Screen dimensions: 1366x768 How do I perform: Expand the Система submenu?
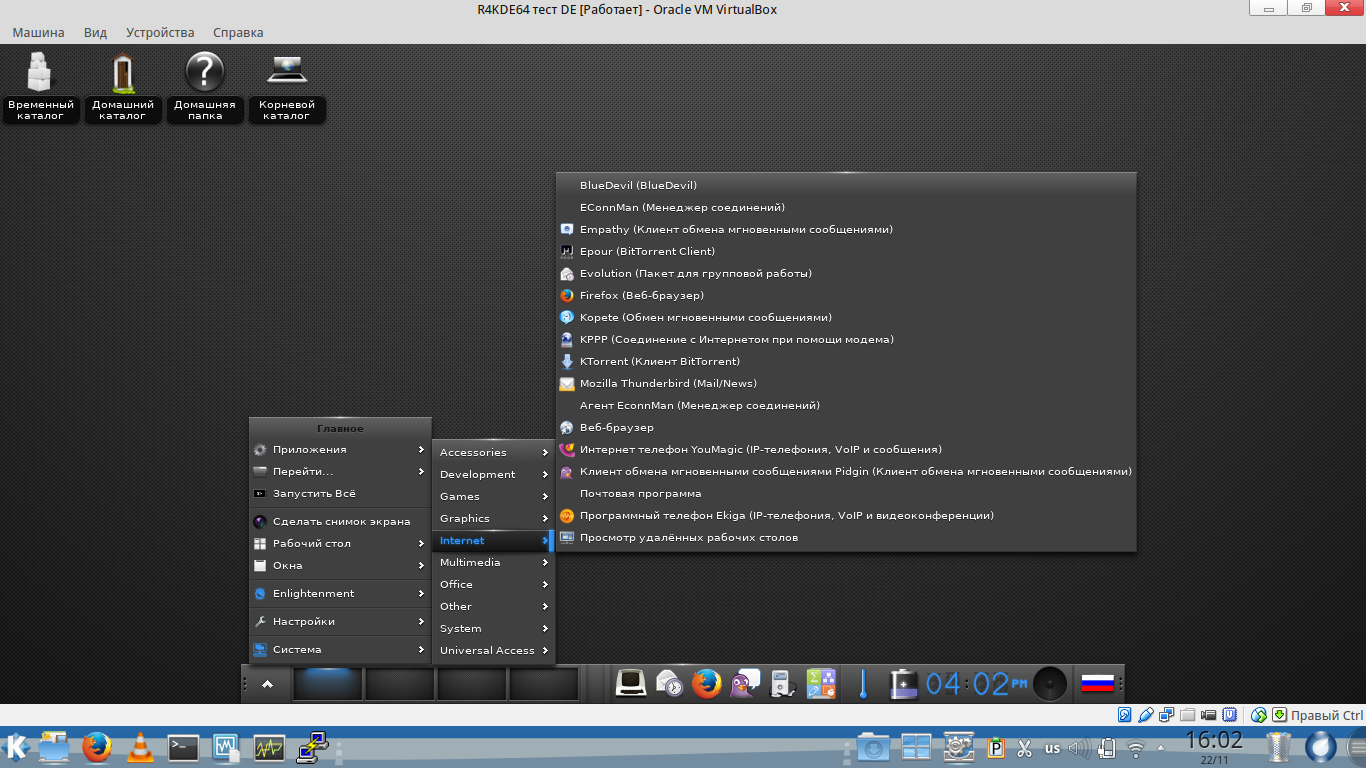pyautogui.click(x=340, y=650)
